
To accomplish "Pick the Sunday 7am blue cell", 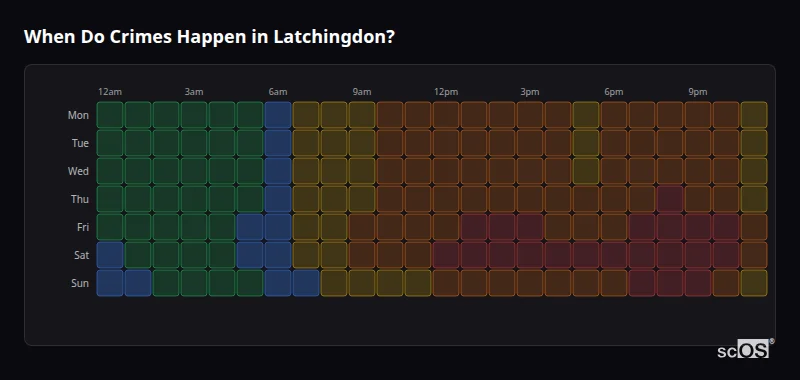I will point(306,283).
